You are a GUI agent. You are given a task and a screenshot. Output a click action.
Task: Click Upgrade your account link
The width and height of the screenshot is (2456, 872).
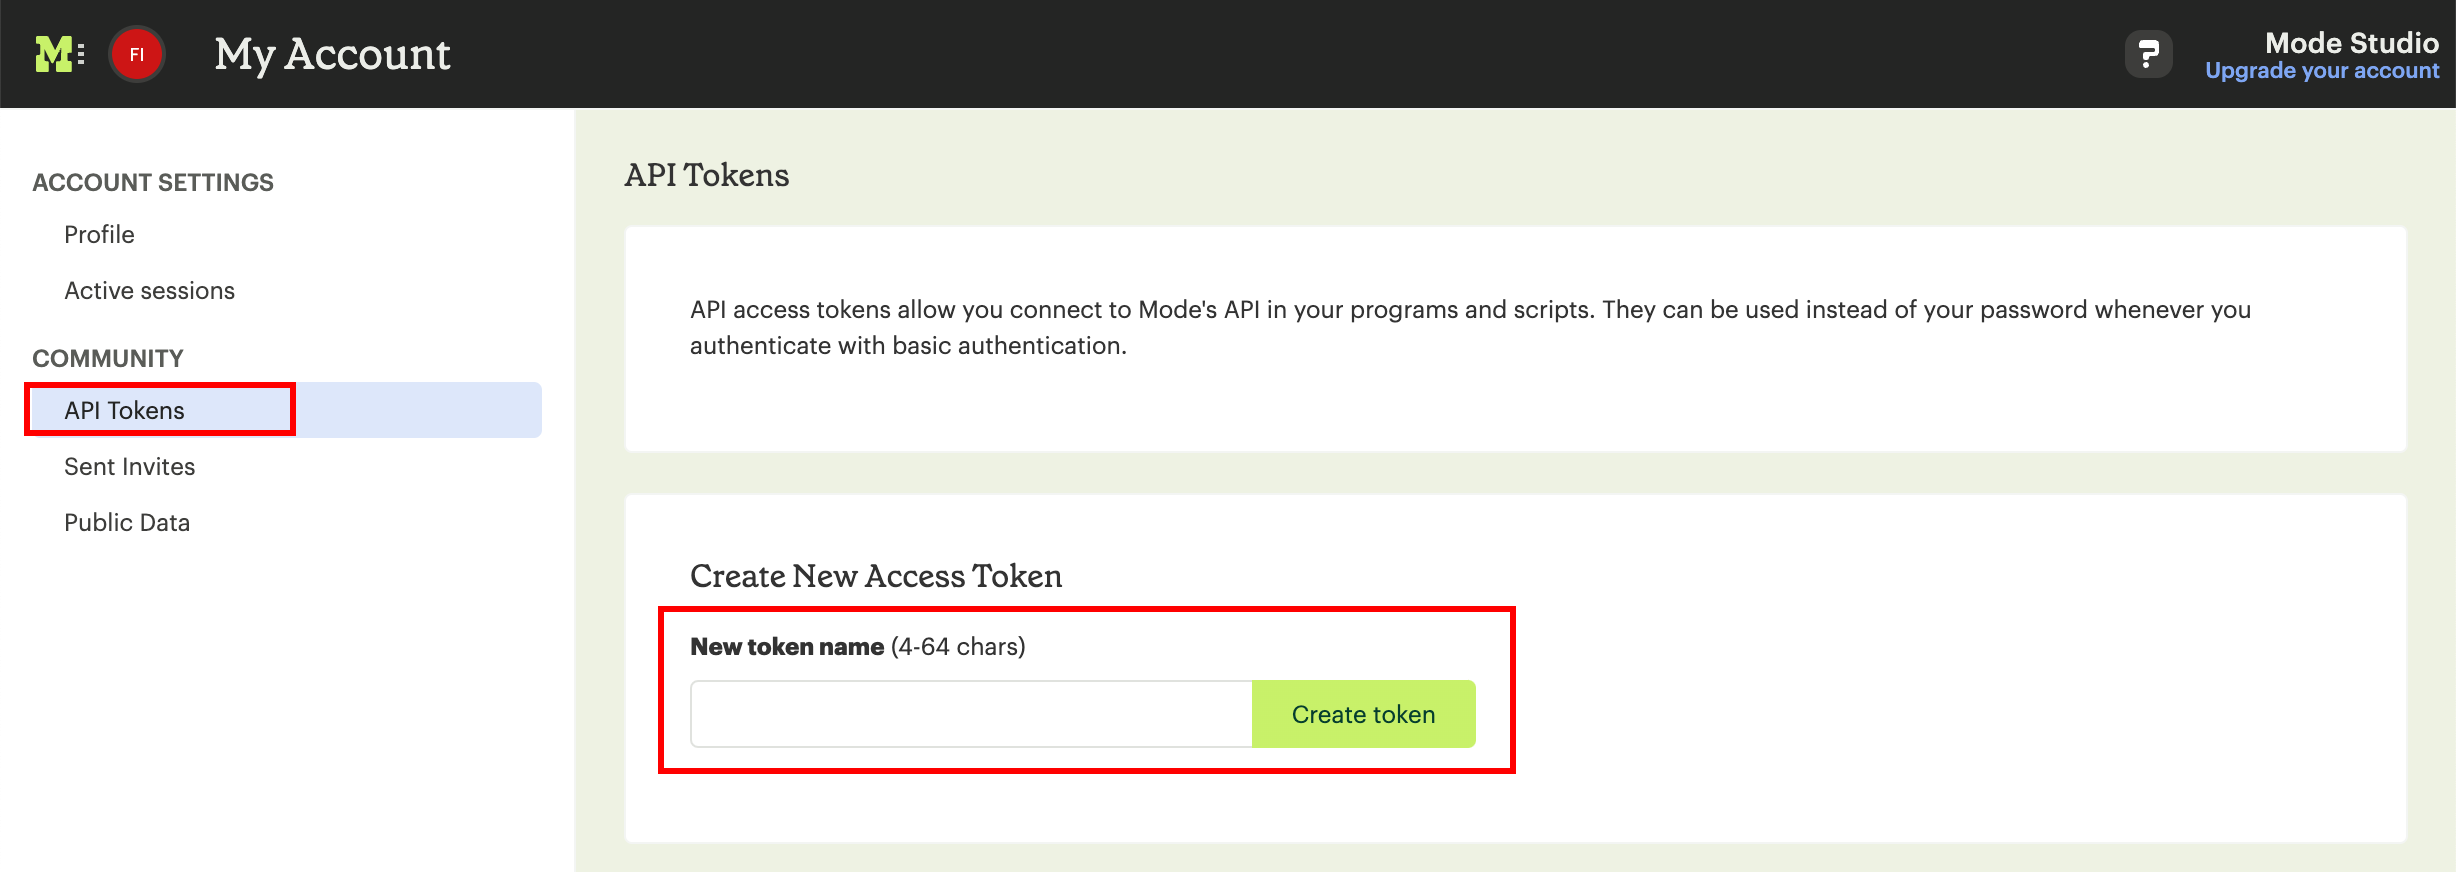click(2322, 71)
